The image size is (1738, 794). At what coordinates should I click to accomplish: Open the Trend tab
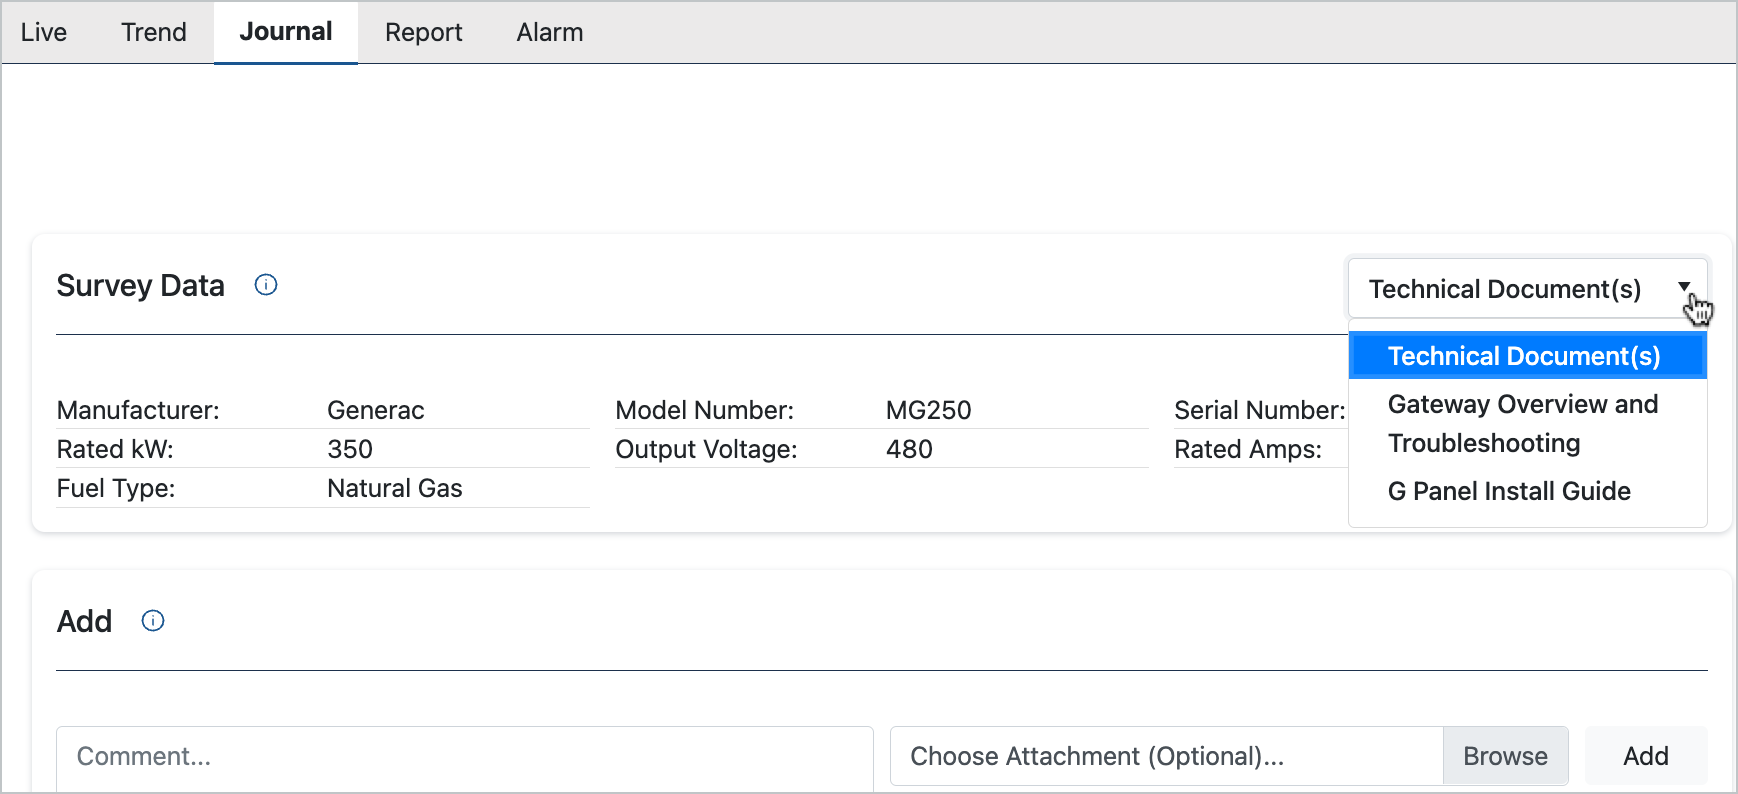(x=154, y=32)
